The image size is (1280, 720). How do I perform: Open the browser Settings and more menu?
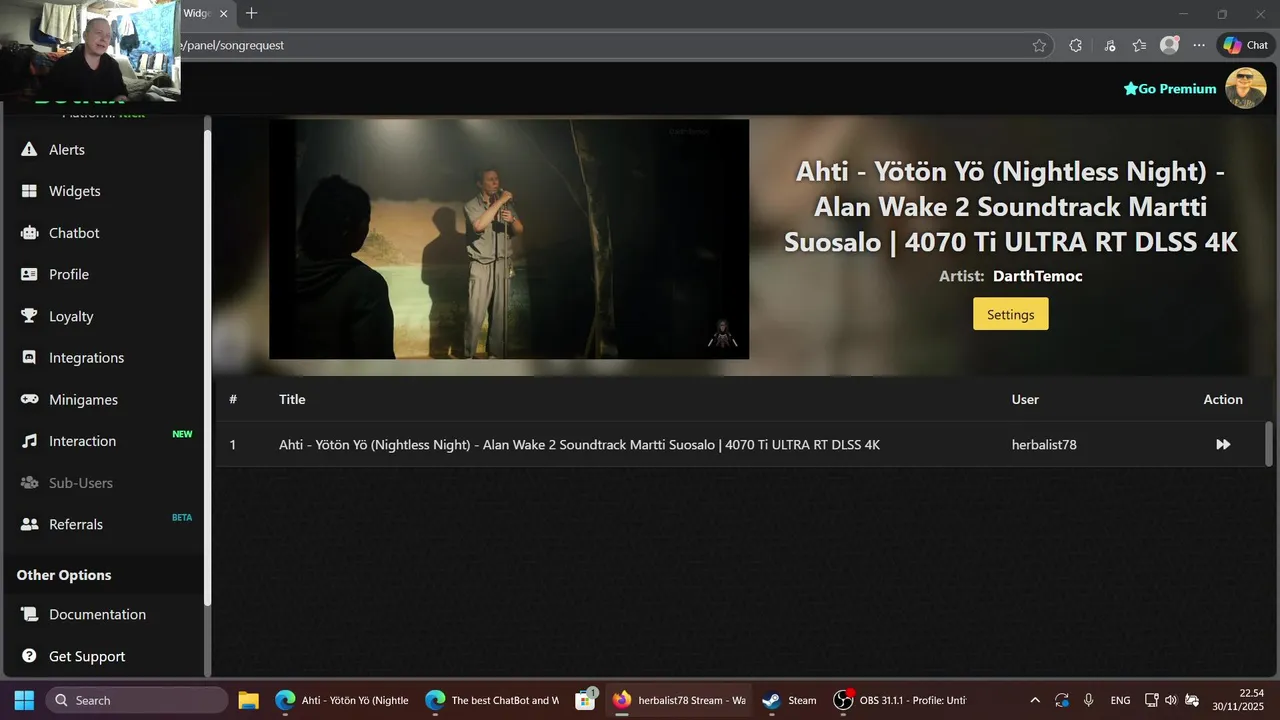pos(1199,45)
